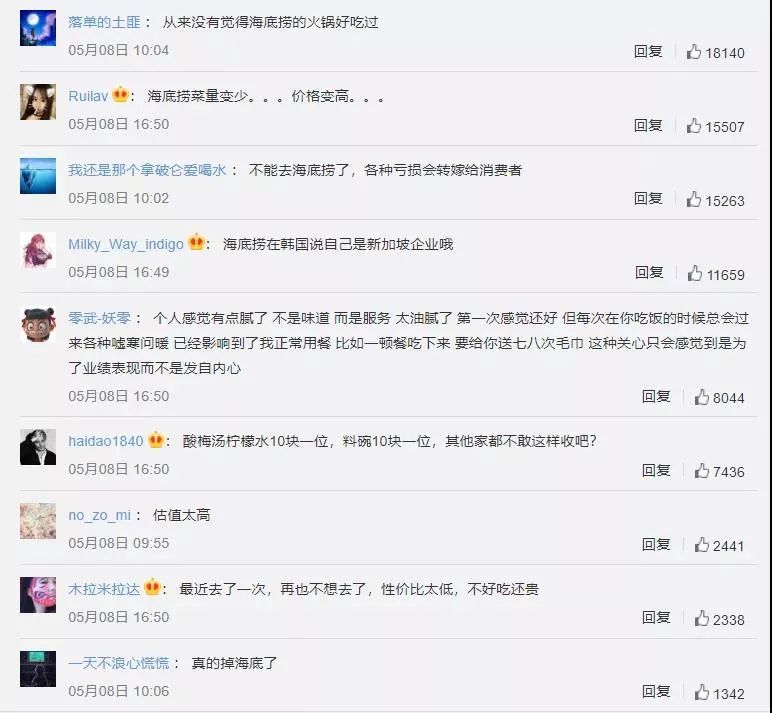The image size is (772, 713).
Task: Click thumbs-up on Milky_Way_indigo's comment
Action: [x=695, y=273]
